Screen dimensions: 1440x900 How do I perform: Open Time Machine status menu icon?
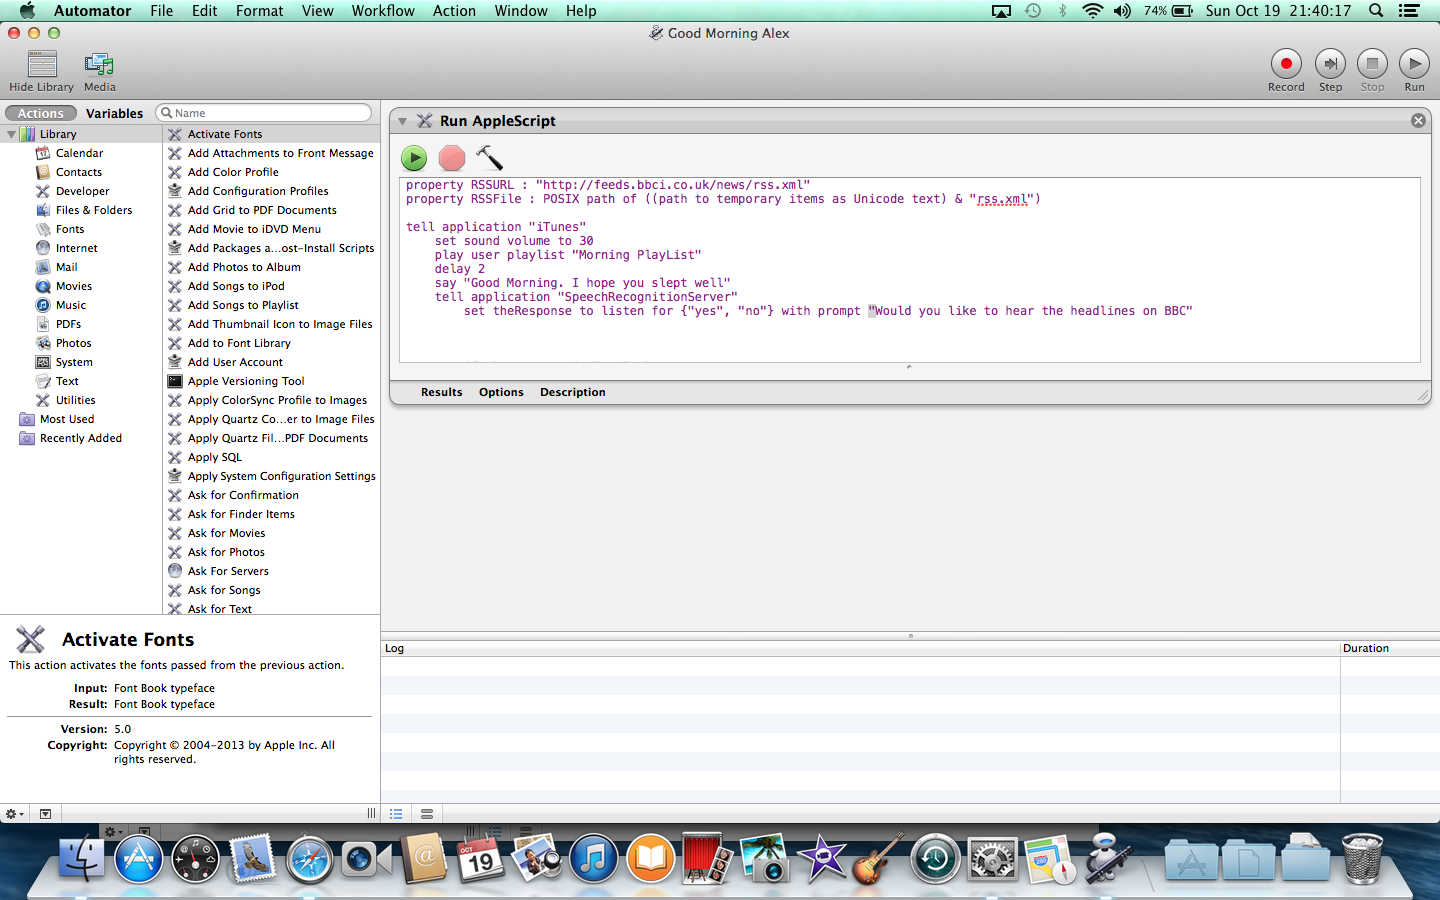[x=1033, y=11]
